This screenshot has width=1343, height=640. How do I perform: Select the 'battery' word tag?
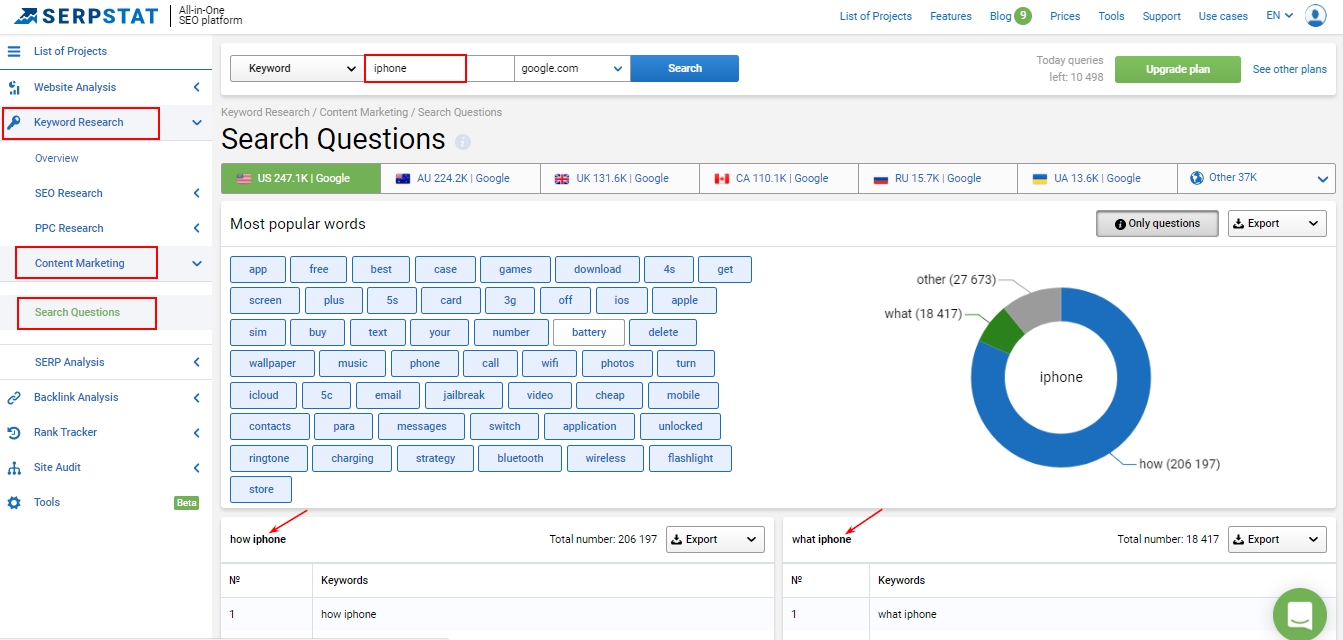click(589, 332)
